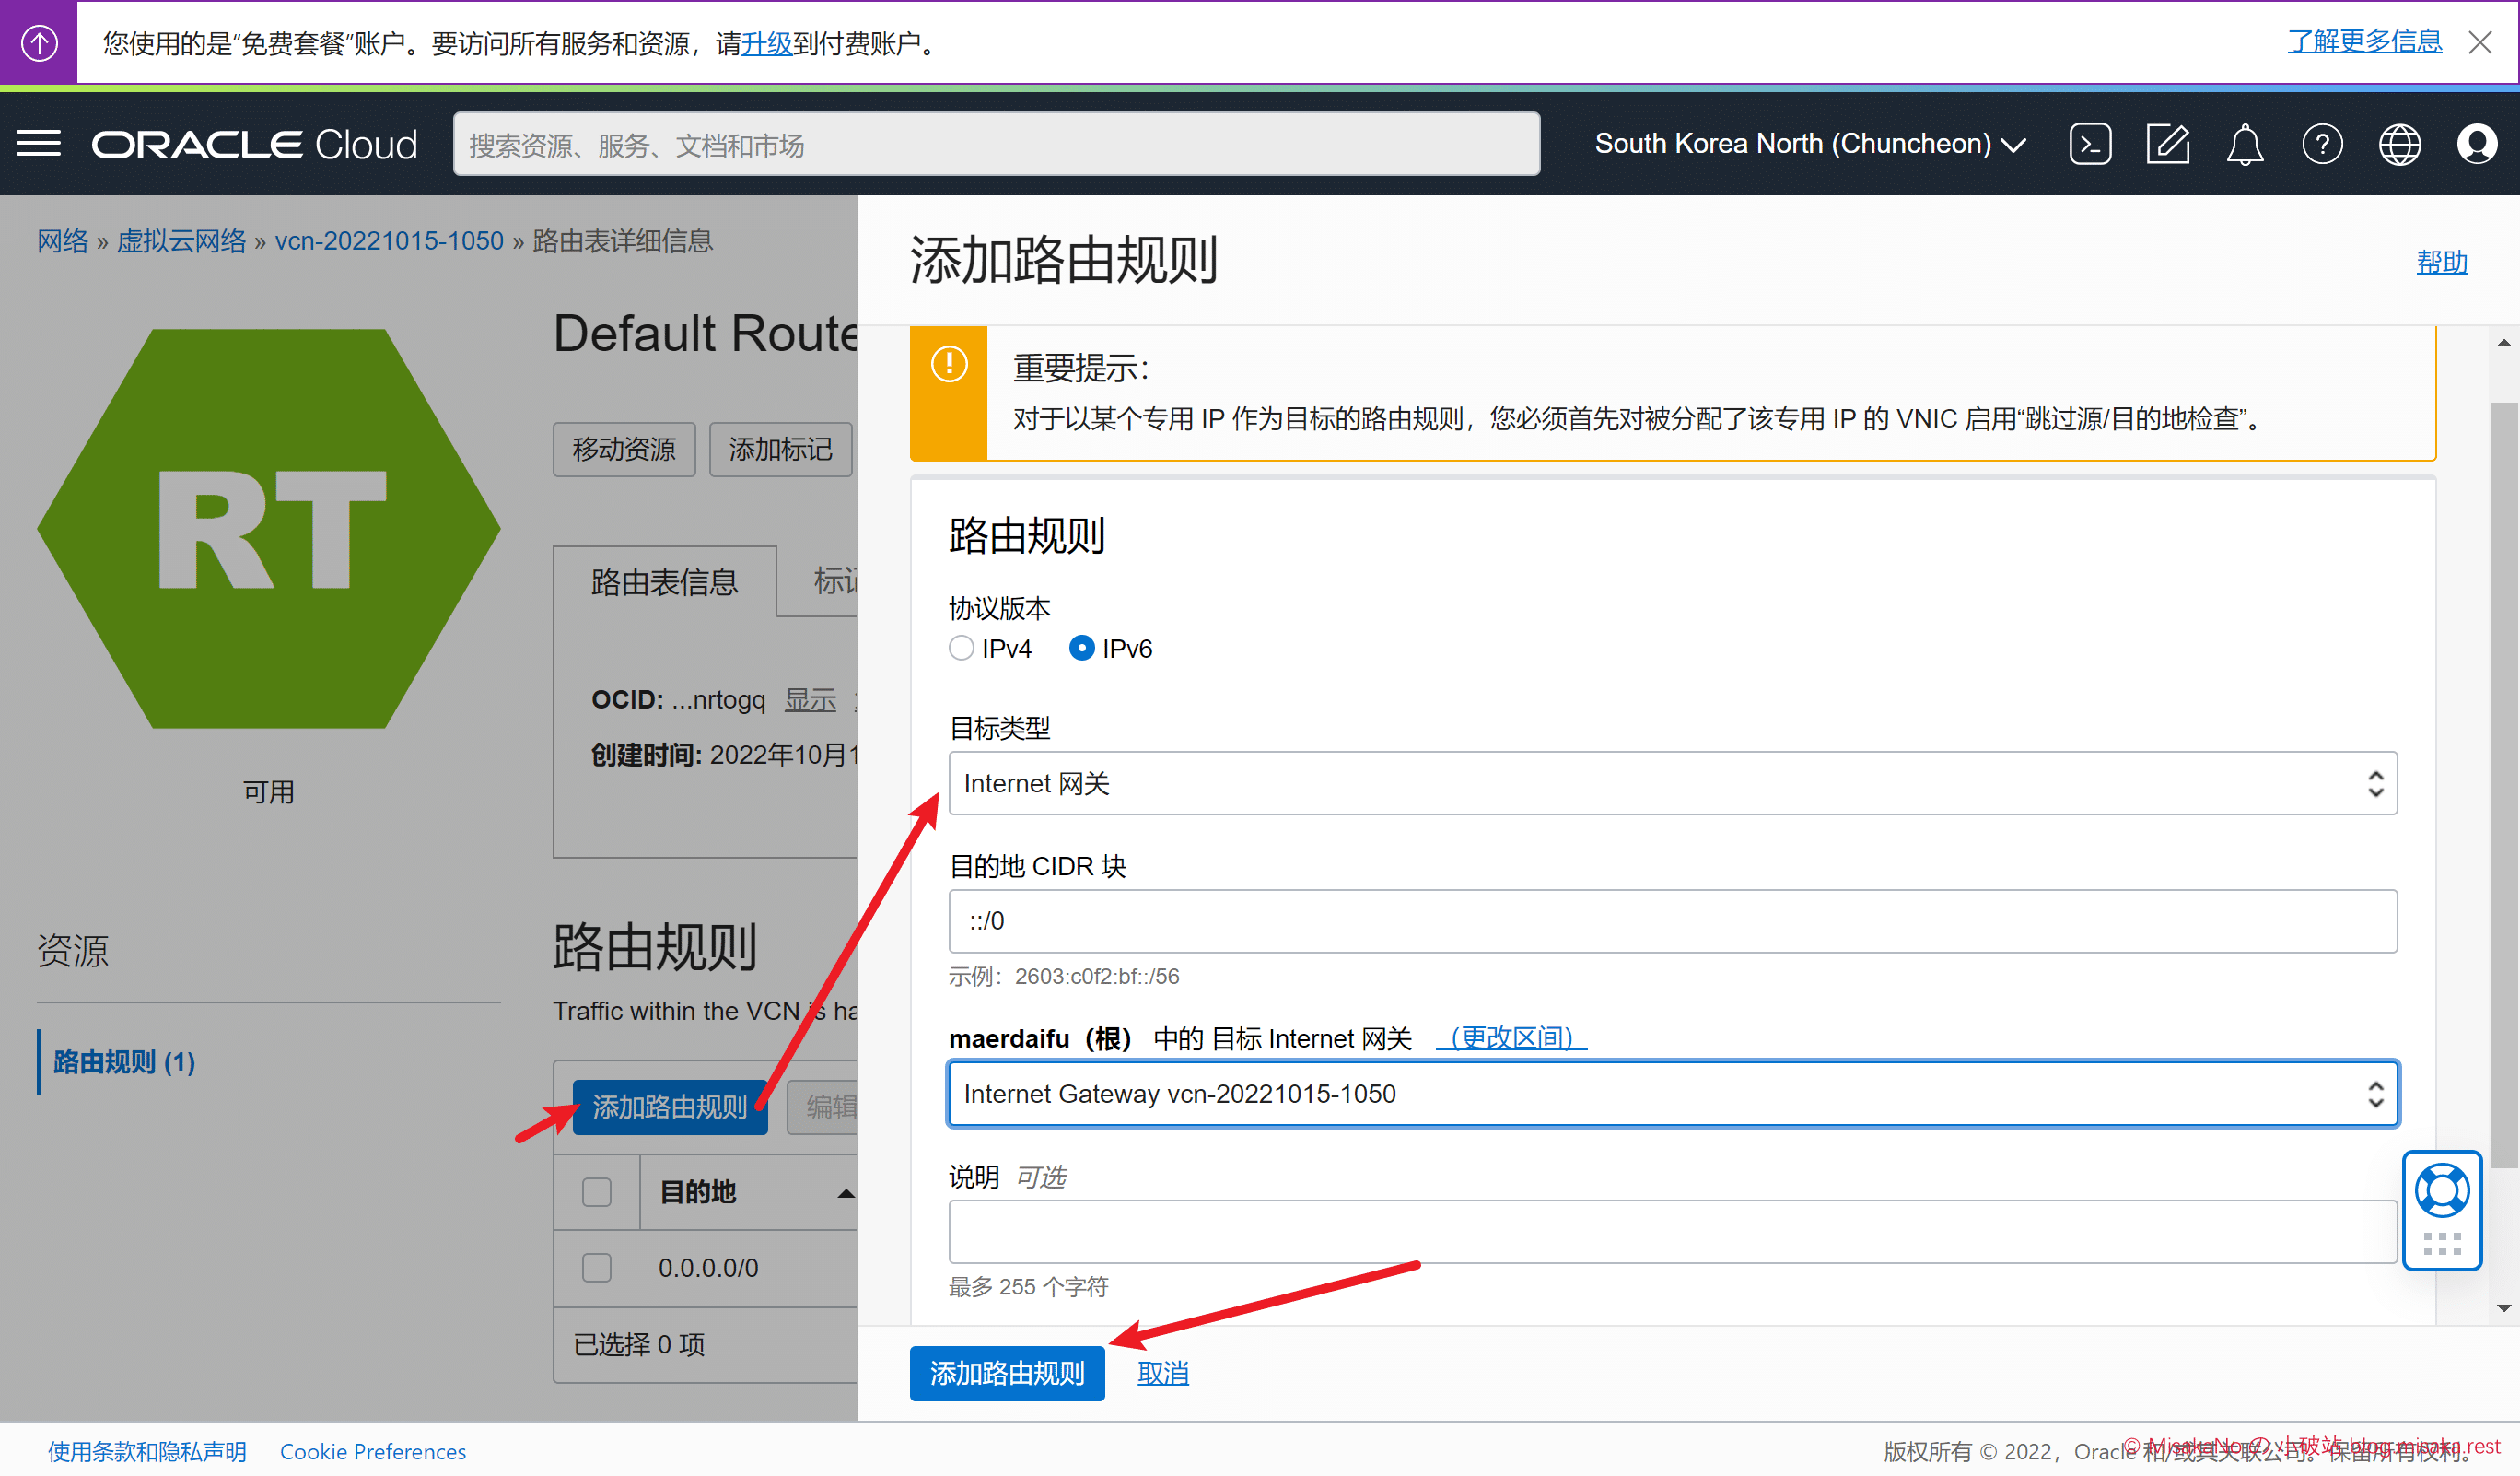Switch to the 路由表信息 tab
The image size is (2520, 1476).
[x=665, y=582]
